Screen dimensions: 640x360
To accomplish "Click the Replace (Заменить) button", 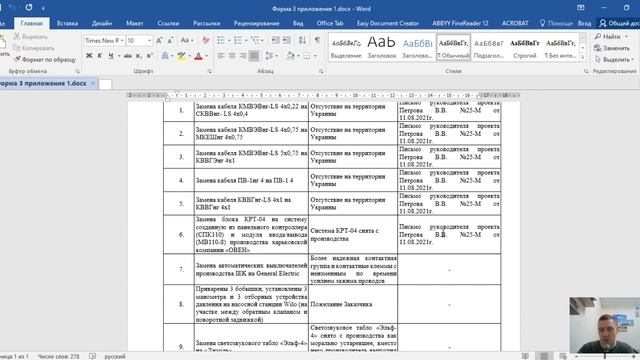I will [x=611, y=48].
